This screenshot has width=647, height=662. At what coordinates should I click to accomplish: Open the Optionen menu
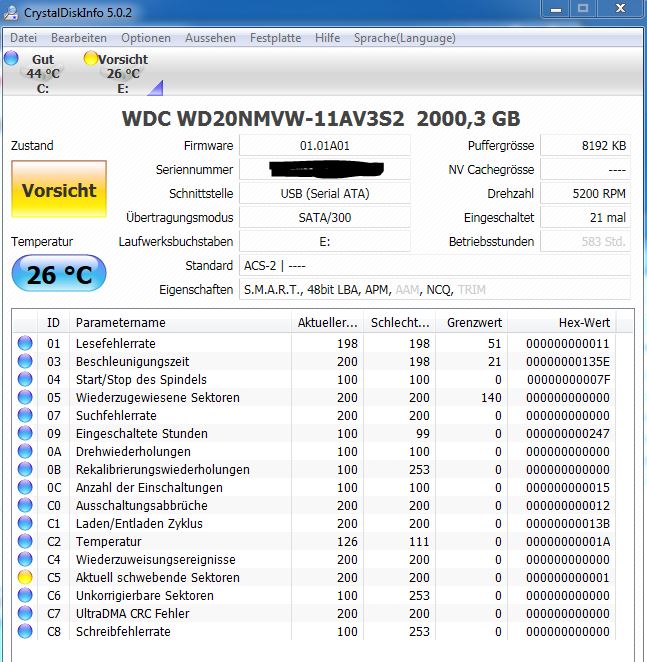pyautogui.click(x=146, y=38)
